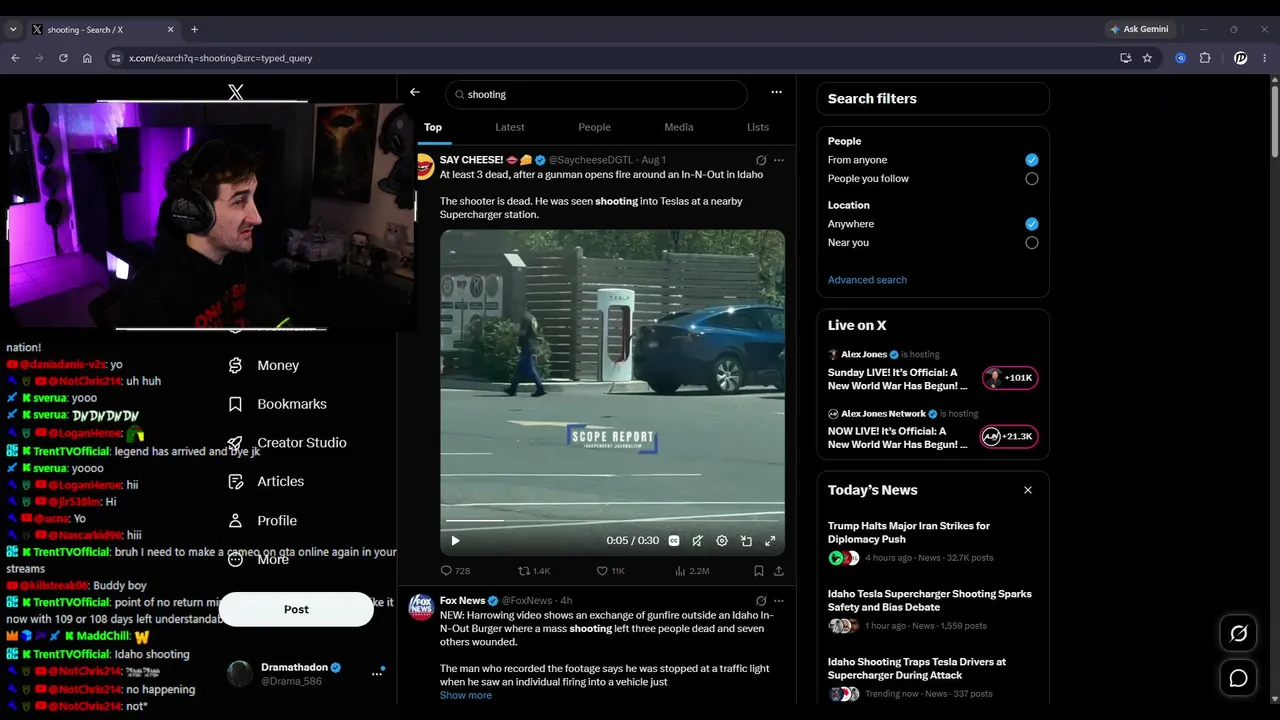Close the Today's News panel
The height and width of the screenshot is (720, 1280).
1028,490
